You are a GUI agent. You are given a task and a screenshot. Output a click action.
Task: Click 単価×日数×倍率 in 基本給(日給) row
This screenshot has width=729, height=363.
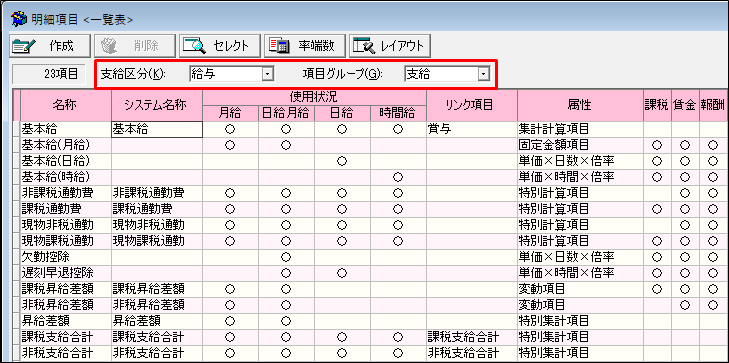click(580, 161)
